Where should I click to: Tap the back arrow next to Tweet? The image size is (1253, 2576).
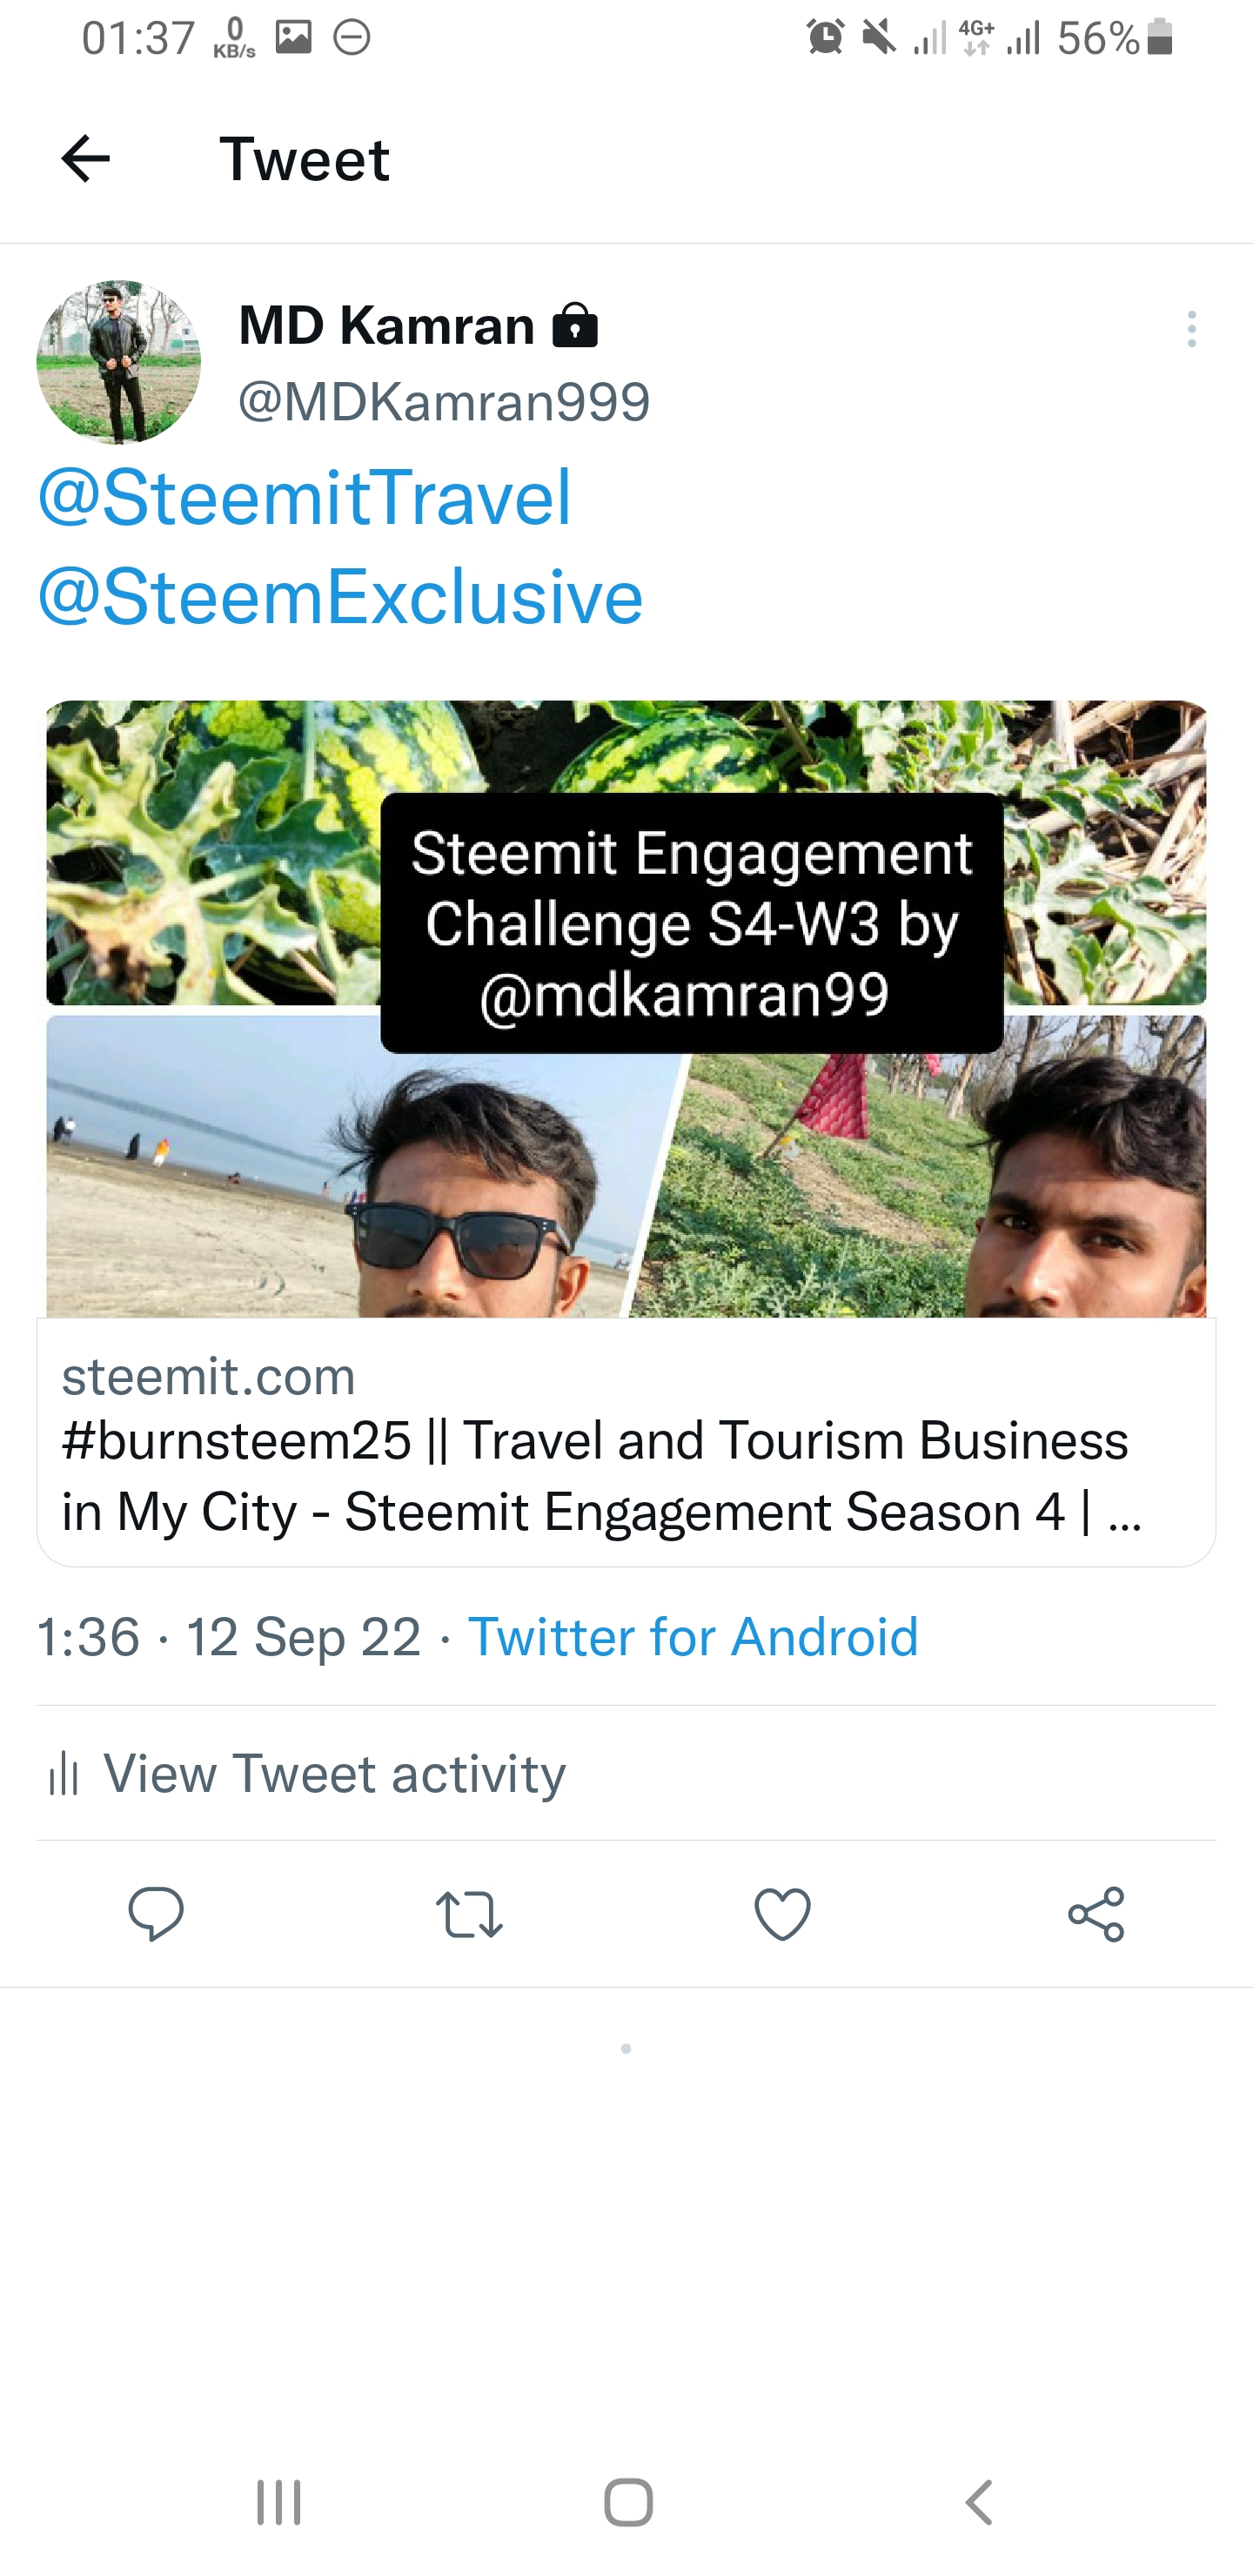click(85, 159)
